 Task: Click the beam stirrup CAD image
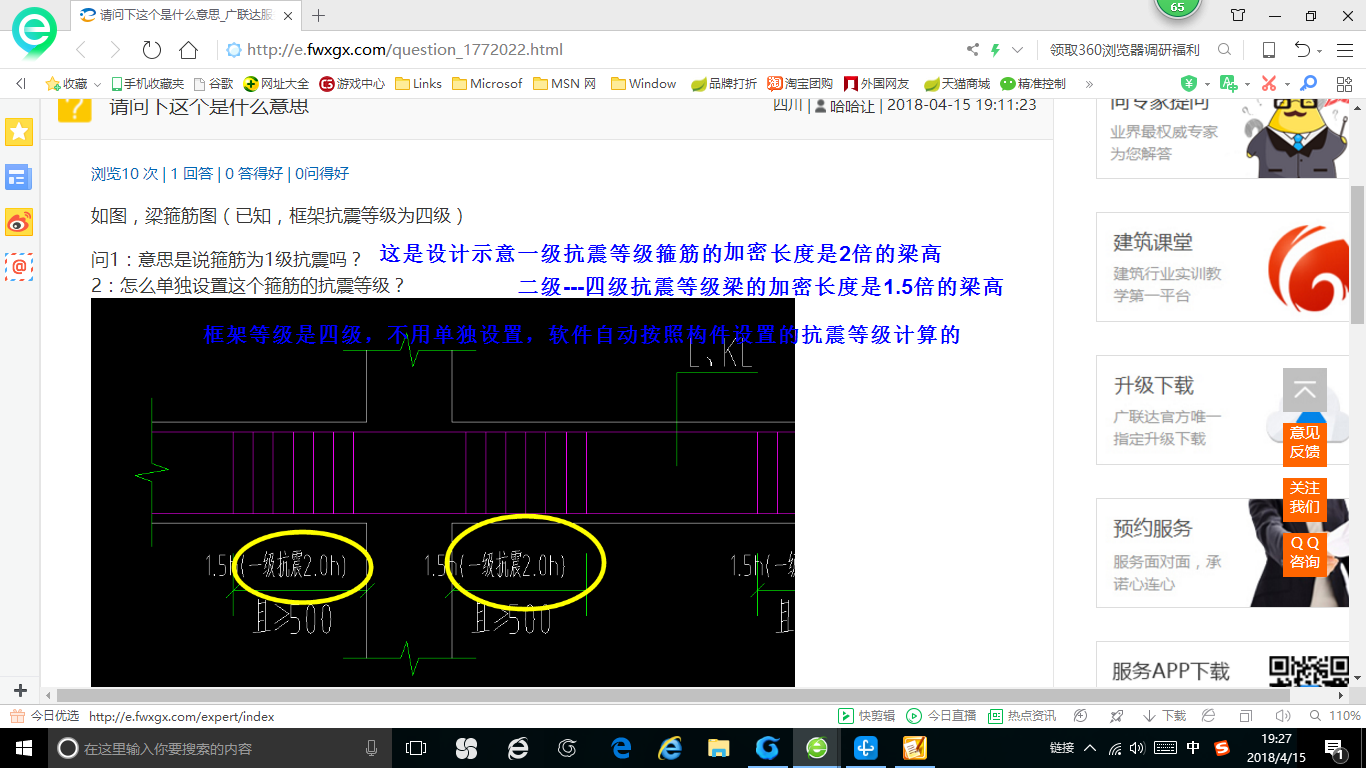click(x=443, y=492)
